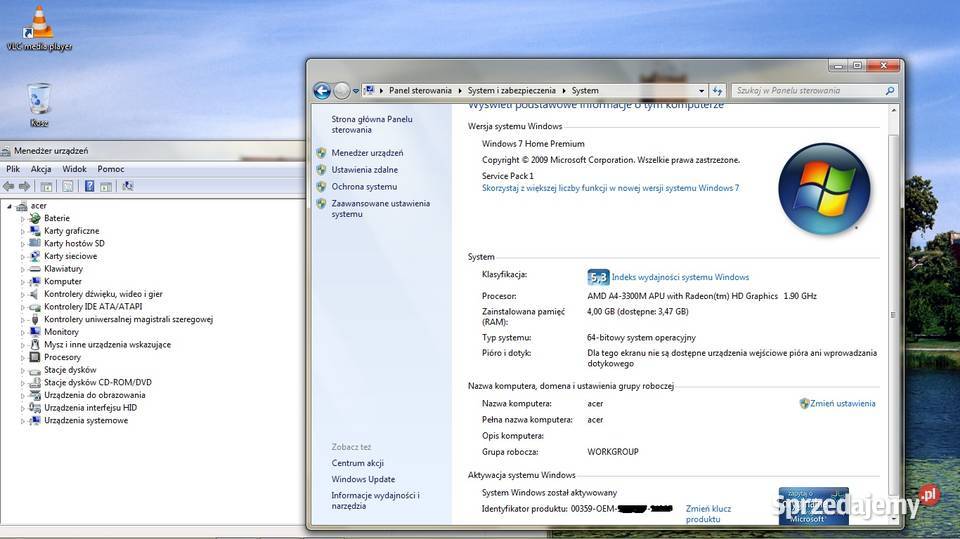Open the recent pages dropdown arrow
The image size is (960, 539).
356,91
